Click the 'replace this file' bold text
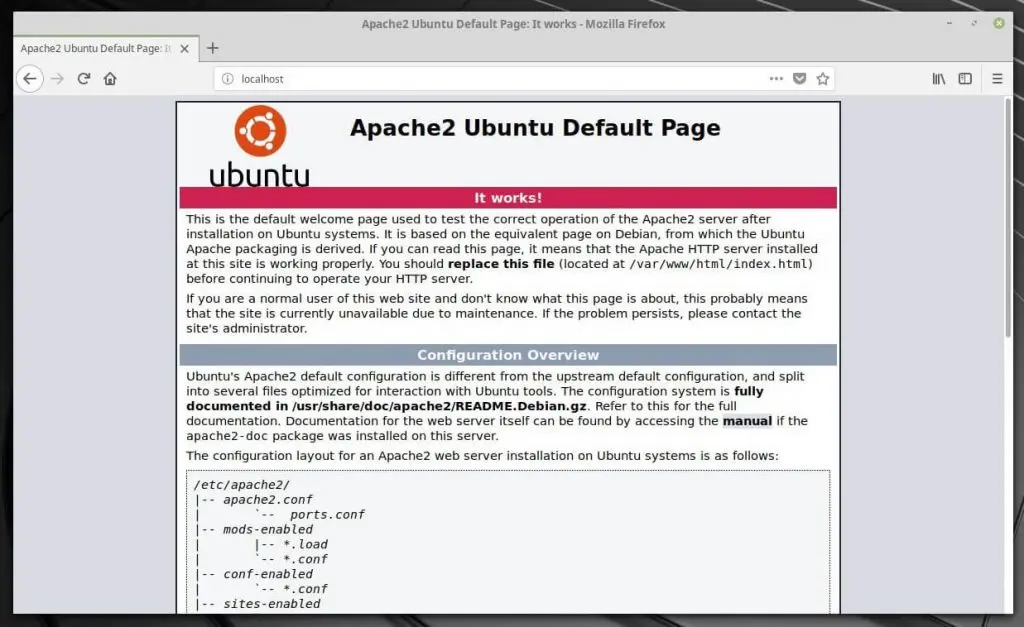 [x=501, y=264]
